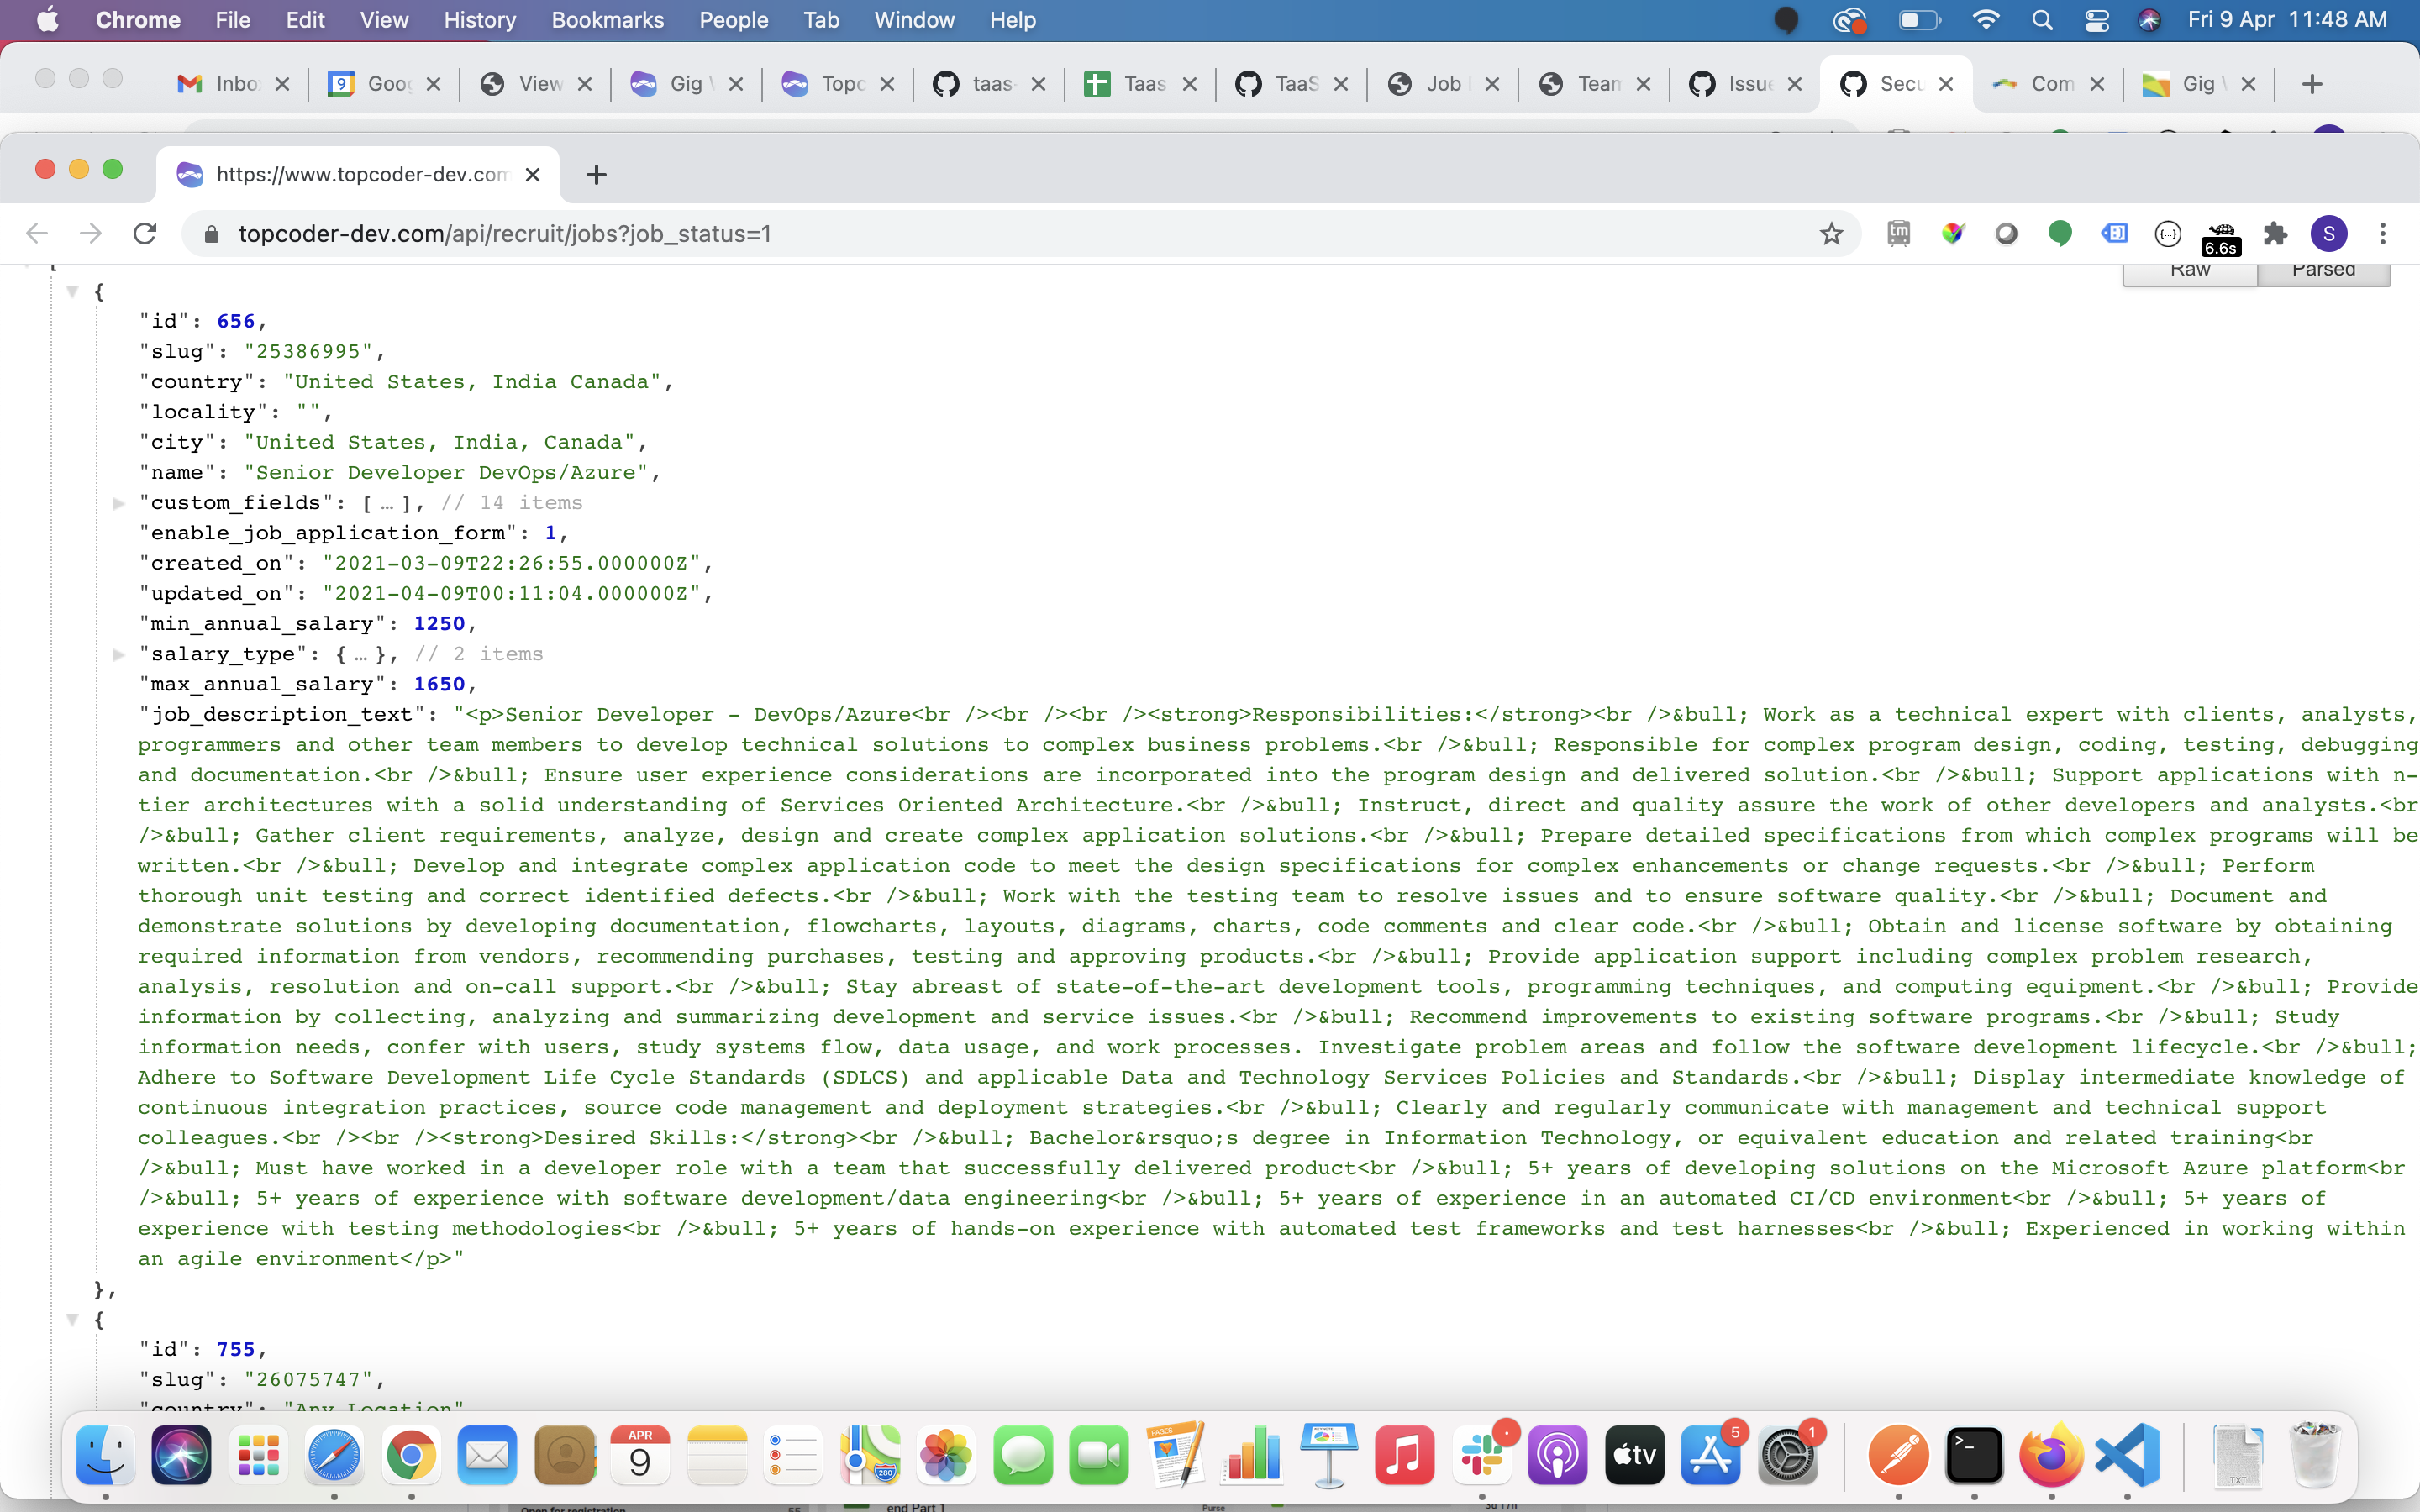Open Chrome icon in the dock
Viewport: 2420px width, 1512px height.
(411, 1455)
